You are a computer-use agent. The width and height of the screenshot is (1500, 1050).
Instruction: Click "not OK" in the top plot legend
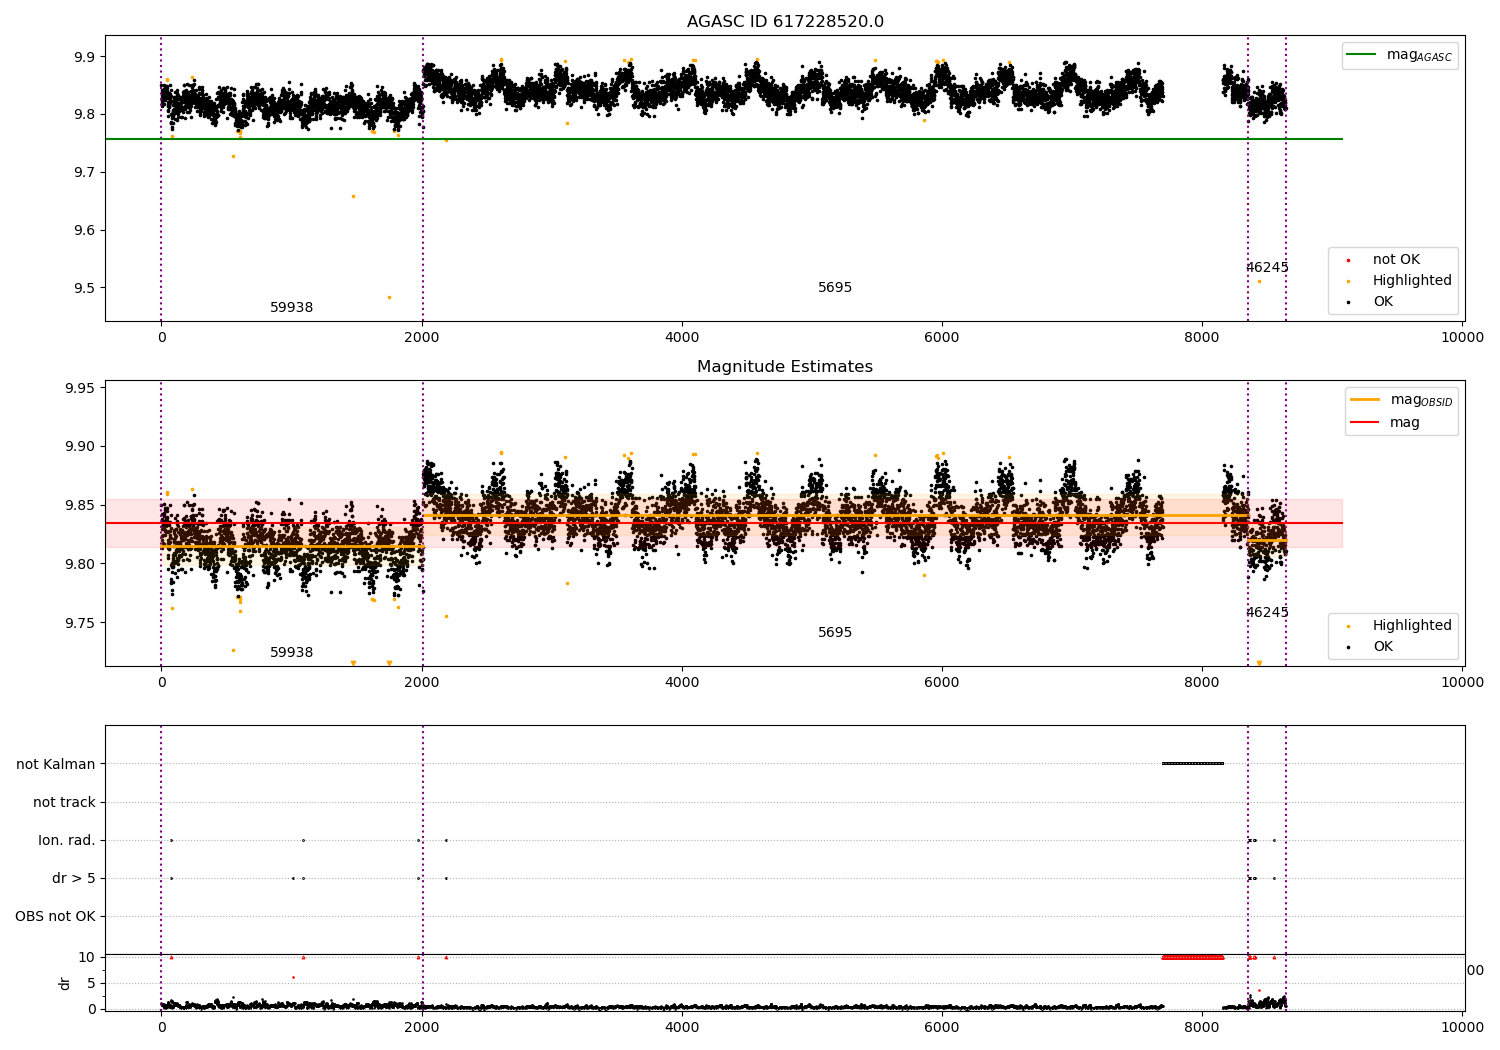(1396, 260)
